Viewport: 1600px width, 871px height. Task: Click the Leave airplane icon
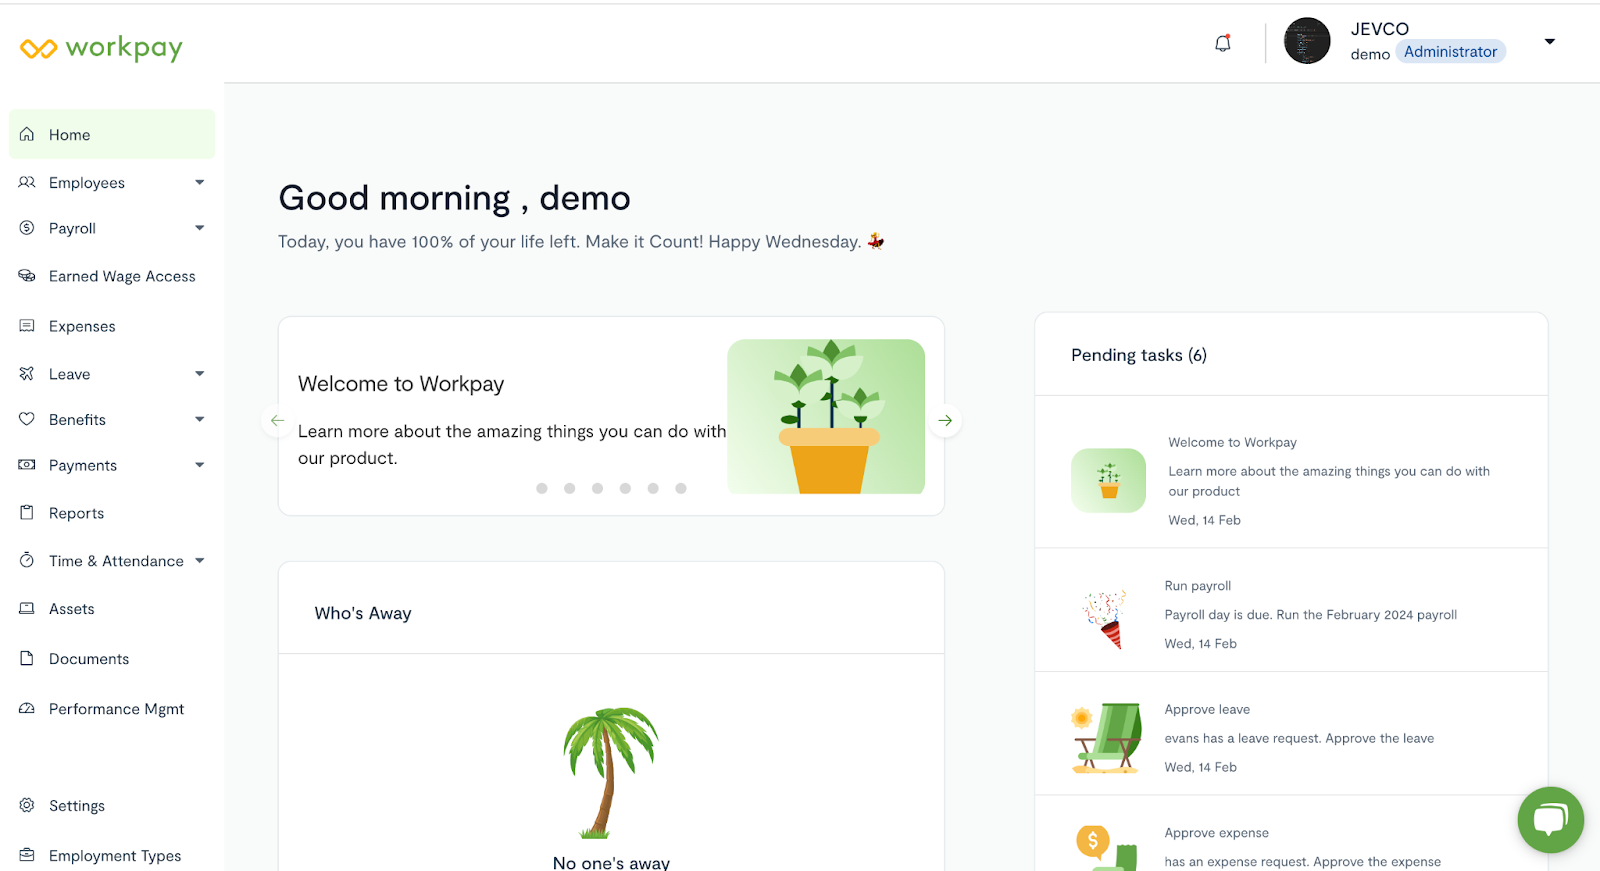point(27,374)
